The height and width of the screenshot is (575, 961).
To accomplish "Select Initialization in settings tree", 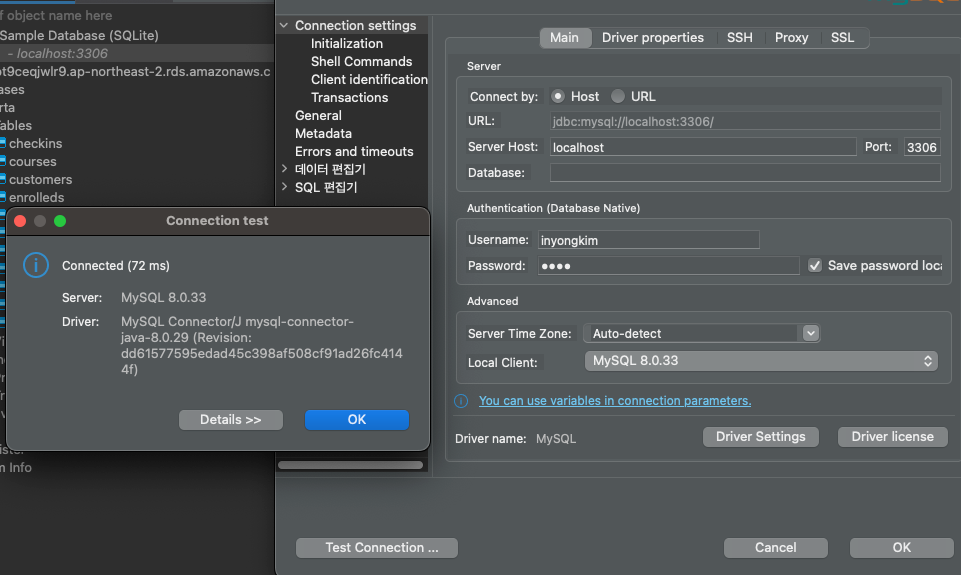I will [347, 44].
